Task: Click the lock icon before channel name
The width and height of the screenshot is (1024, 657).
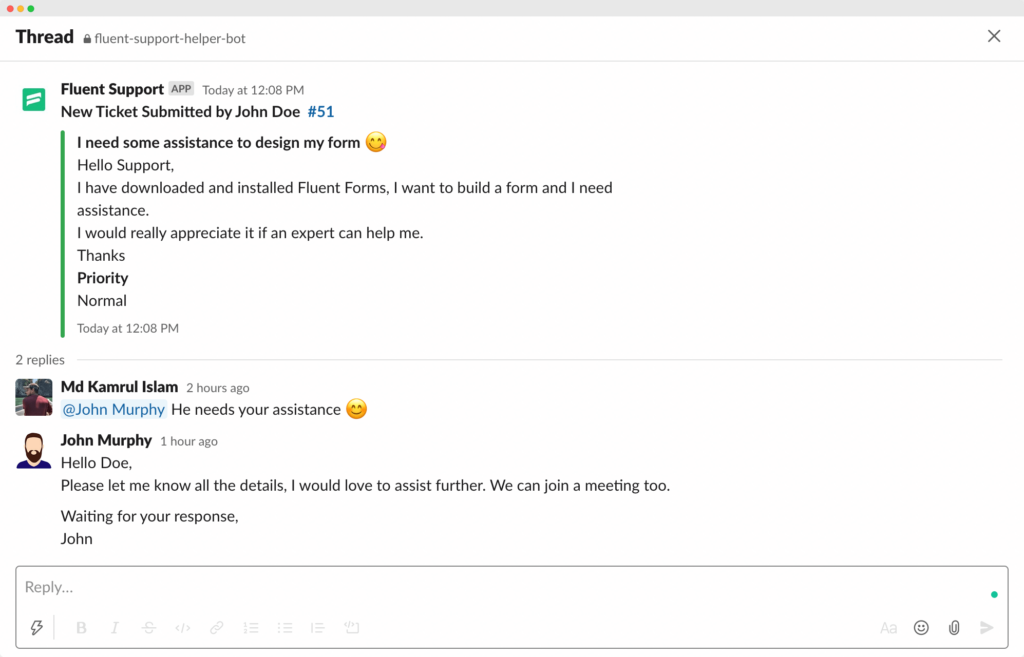Action: click(x=87, y=39)
